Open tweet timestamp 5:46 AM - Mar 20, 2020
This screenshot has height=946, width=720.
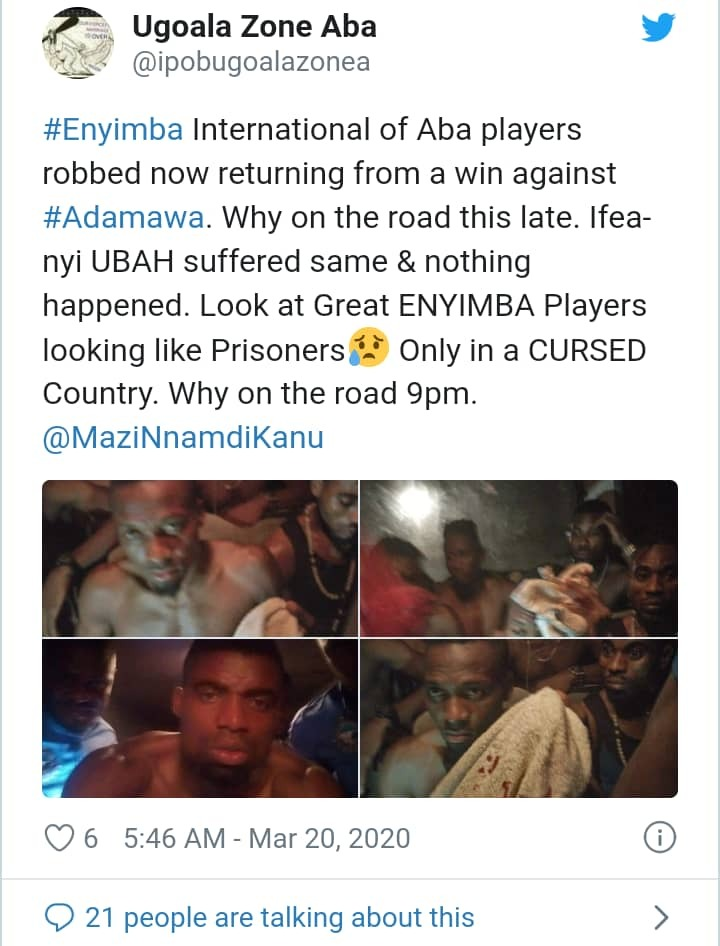coord(267,839)
